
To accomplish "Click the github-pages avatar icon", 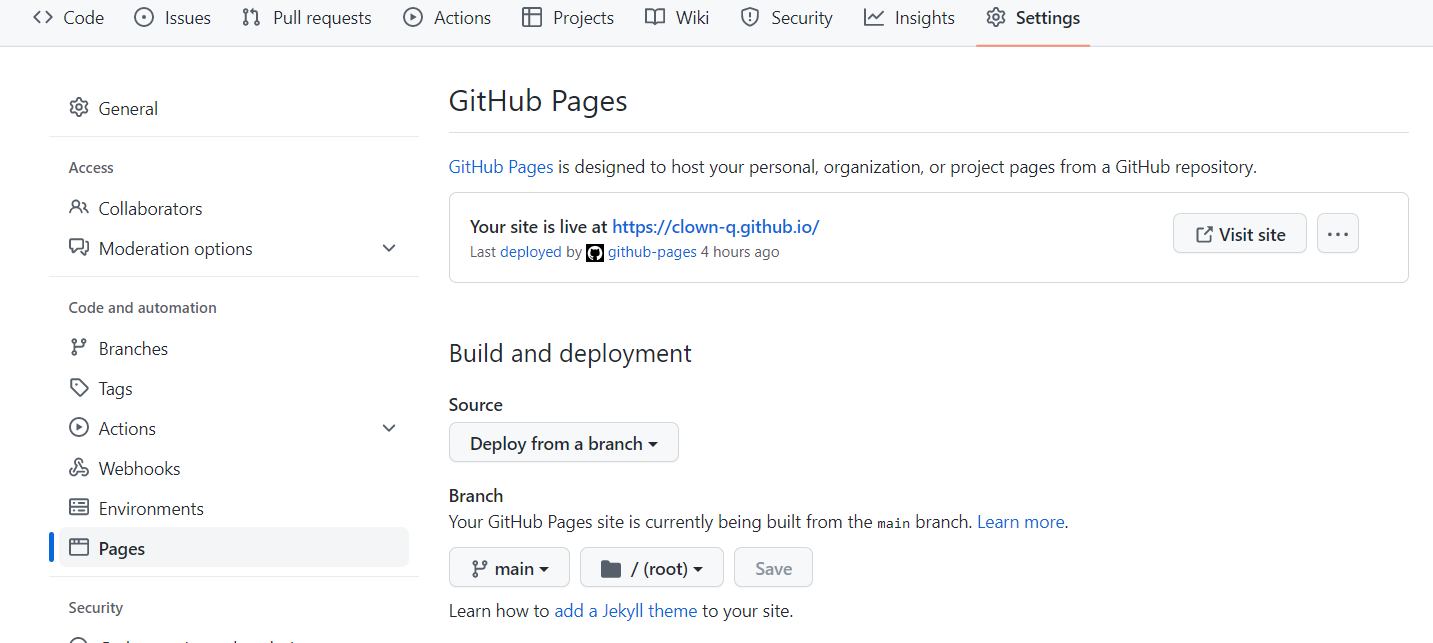I will click(x=595, y=252).
